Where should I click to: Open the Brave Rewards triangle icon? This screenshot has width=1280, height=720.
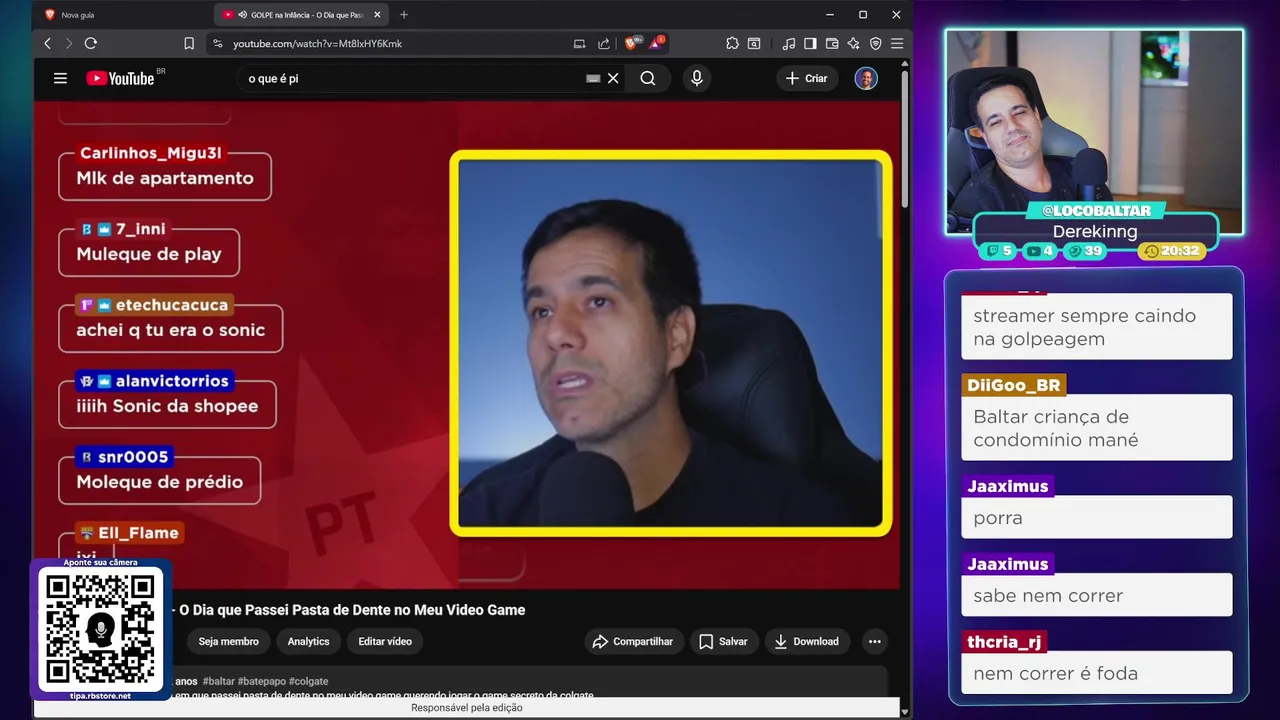point(656,43)
